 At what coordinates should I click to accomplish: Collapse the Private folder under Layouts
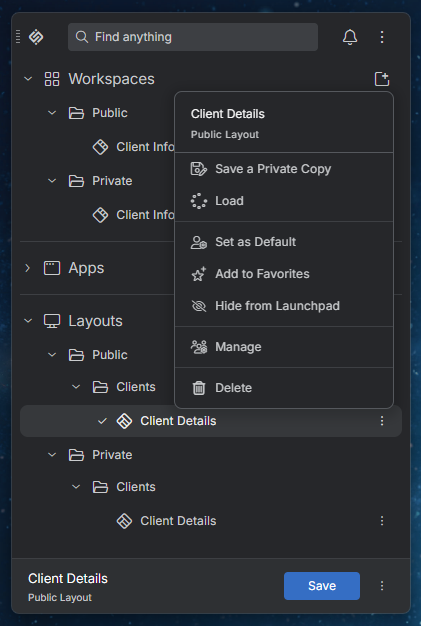(52, 454)
